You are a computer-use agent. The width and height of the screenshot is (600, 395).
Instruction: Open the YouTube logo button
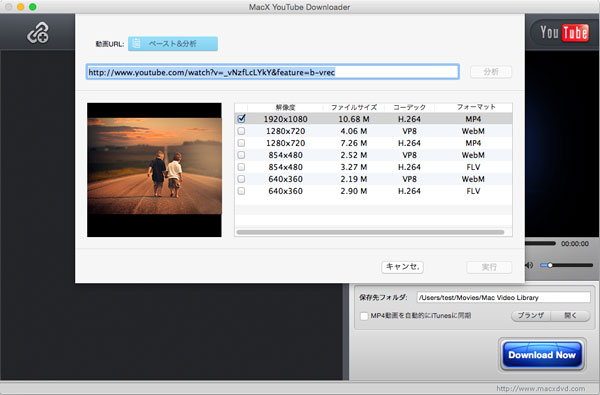pyautogui.click(x=564, y=33)
